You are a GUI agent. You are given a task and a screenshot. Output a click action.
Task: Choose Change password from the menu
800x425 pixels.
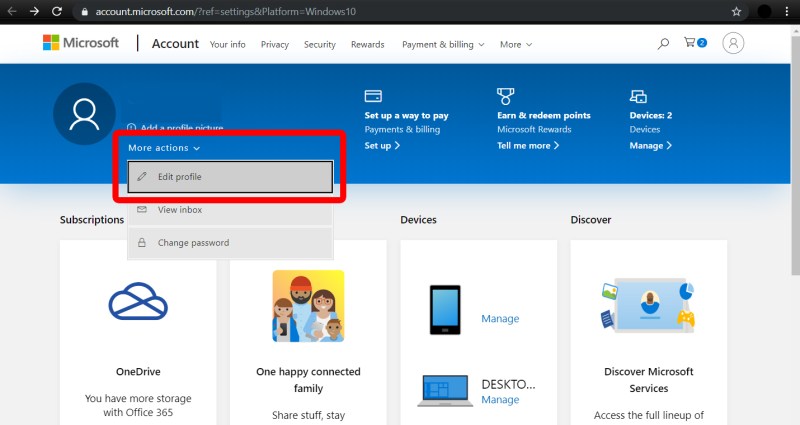230,243
